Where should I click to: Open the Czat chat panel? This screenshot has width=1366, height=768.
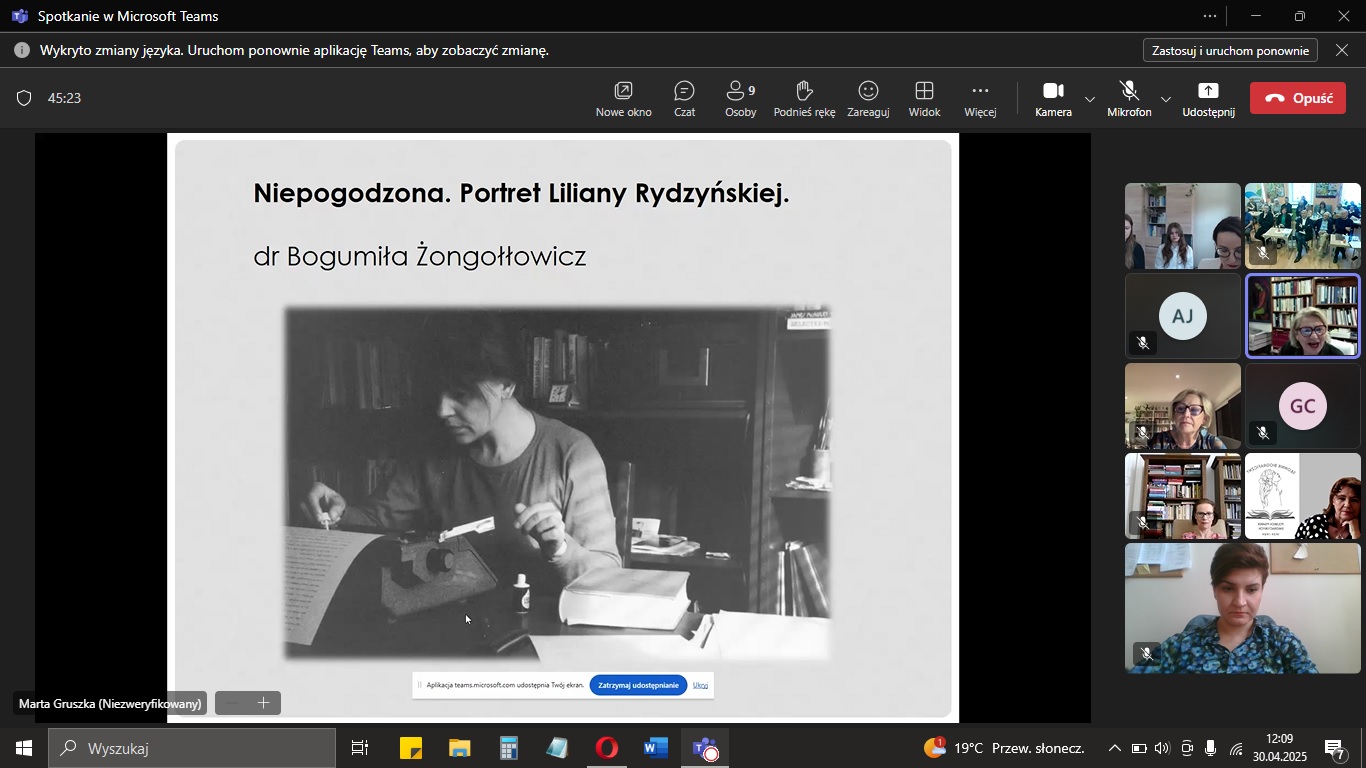click(684, 98)
